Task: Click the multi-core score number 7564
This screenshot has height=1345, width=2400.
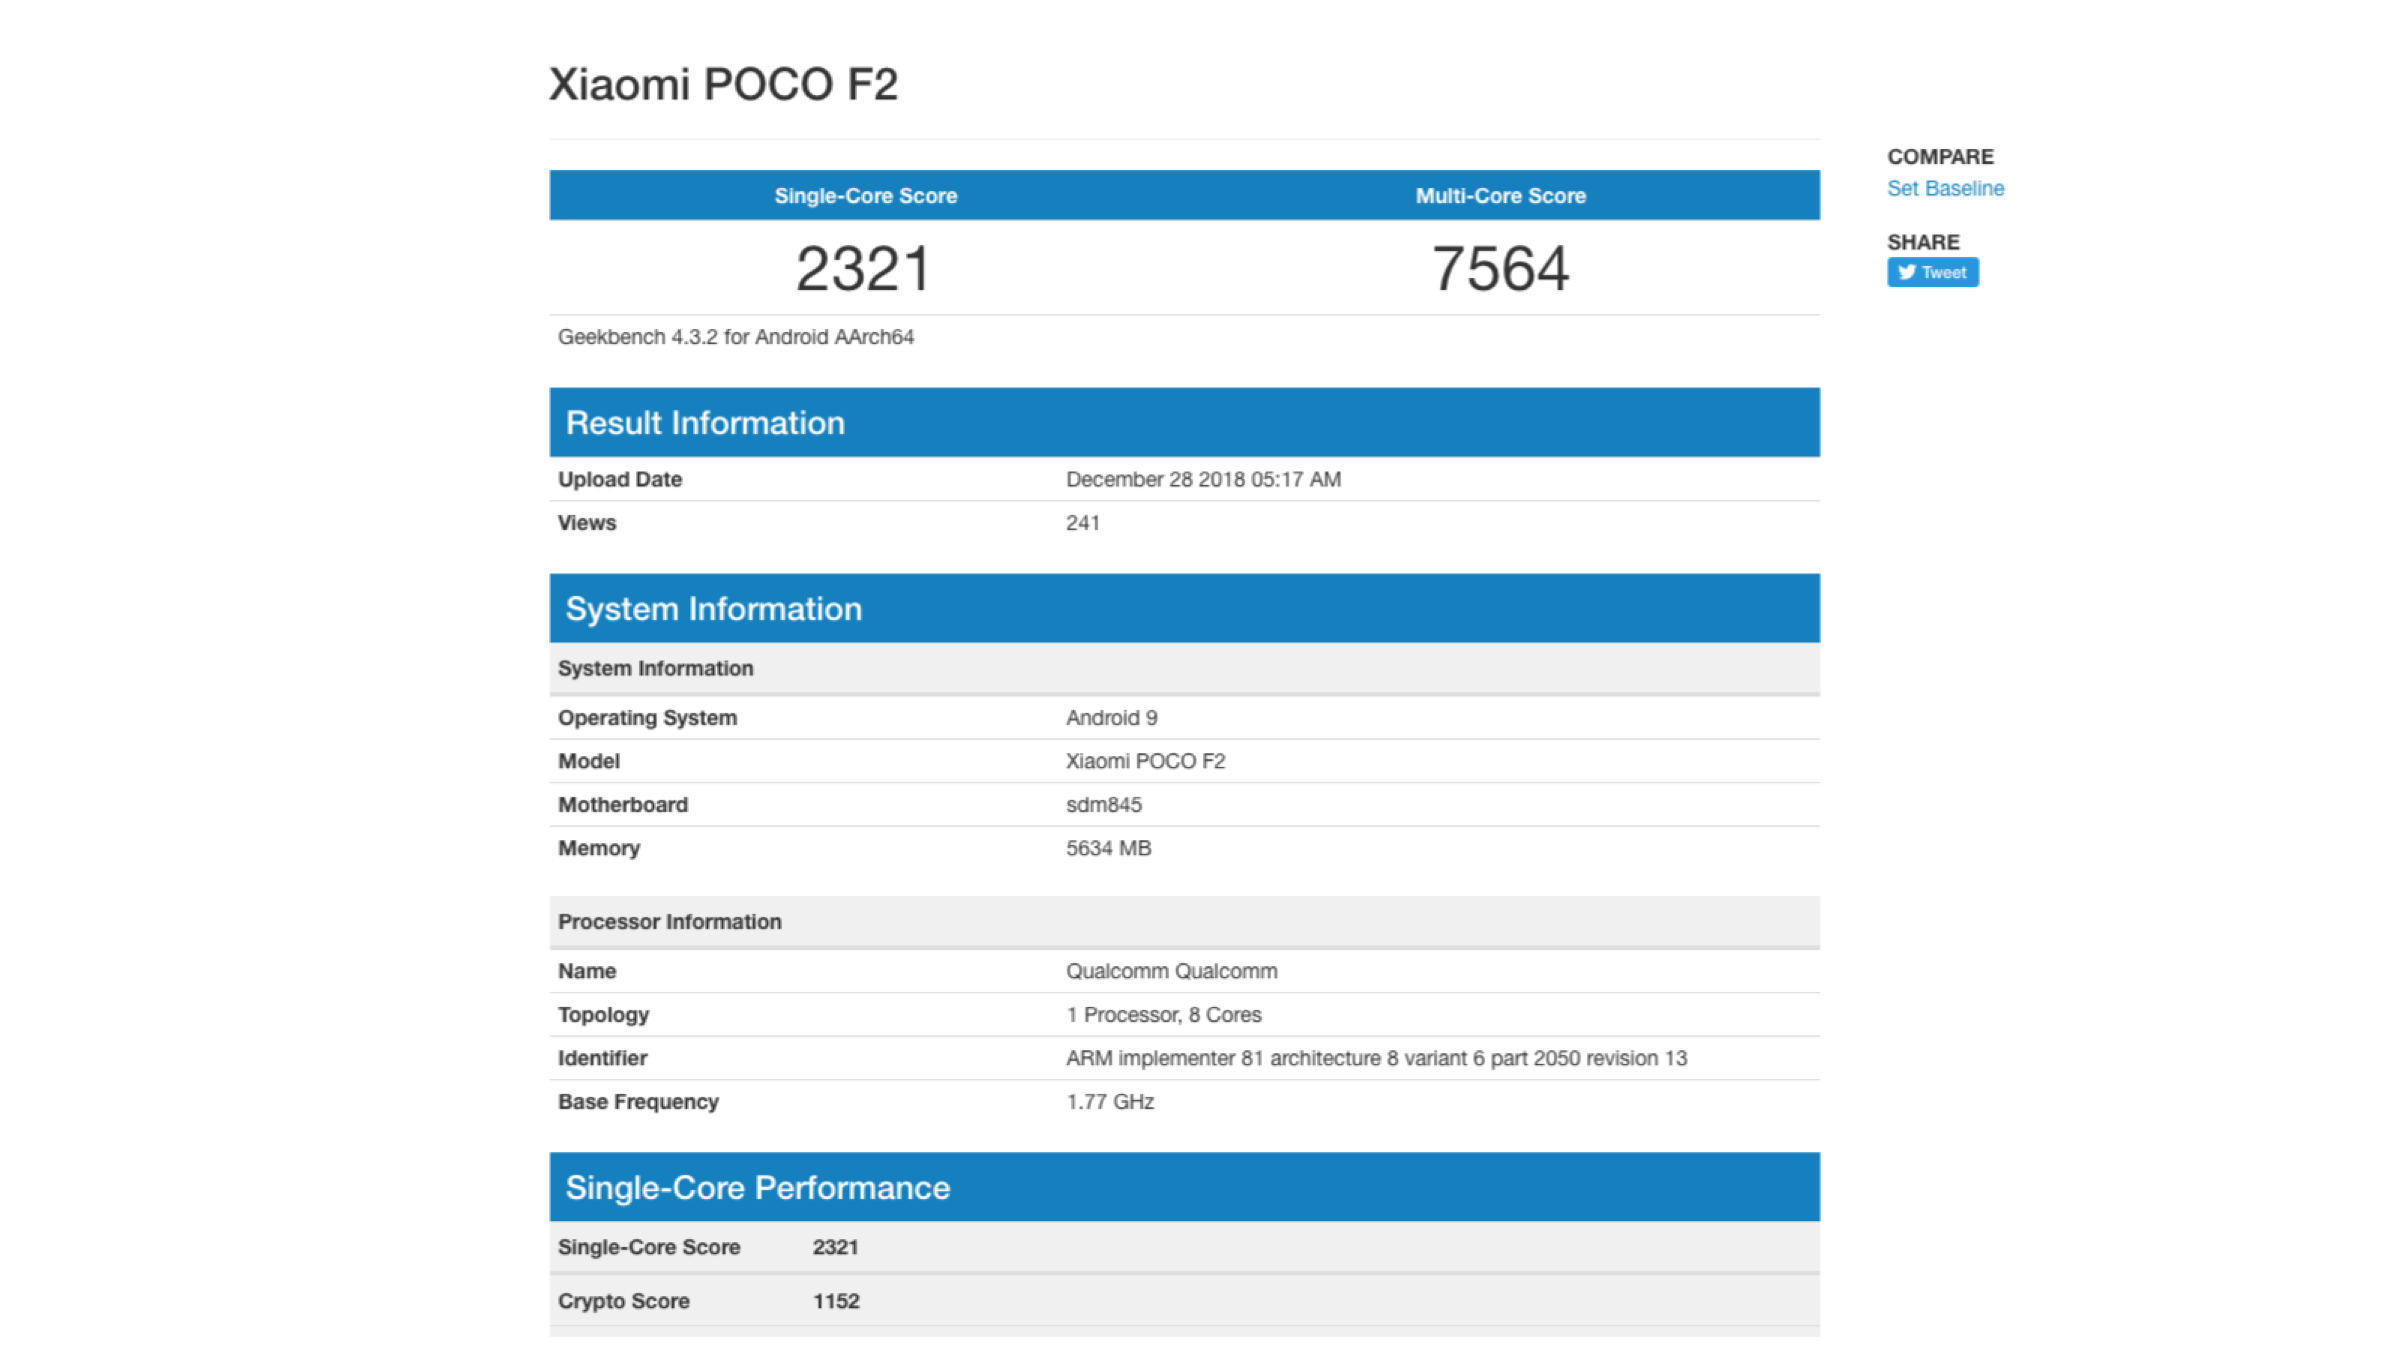Action: click(1499, 268)
